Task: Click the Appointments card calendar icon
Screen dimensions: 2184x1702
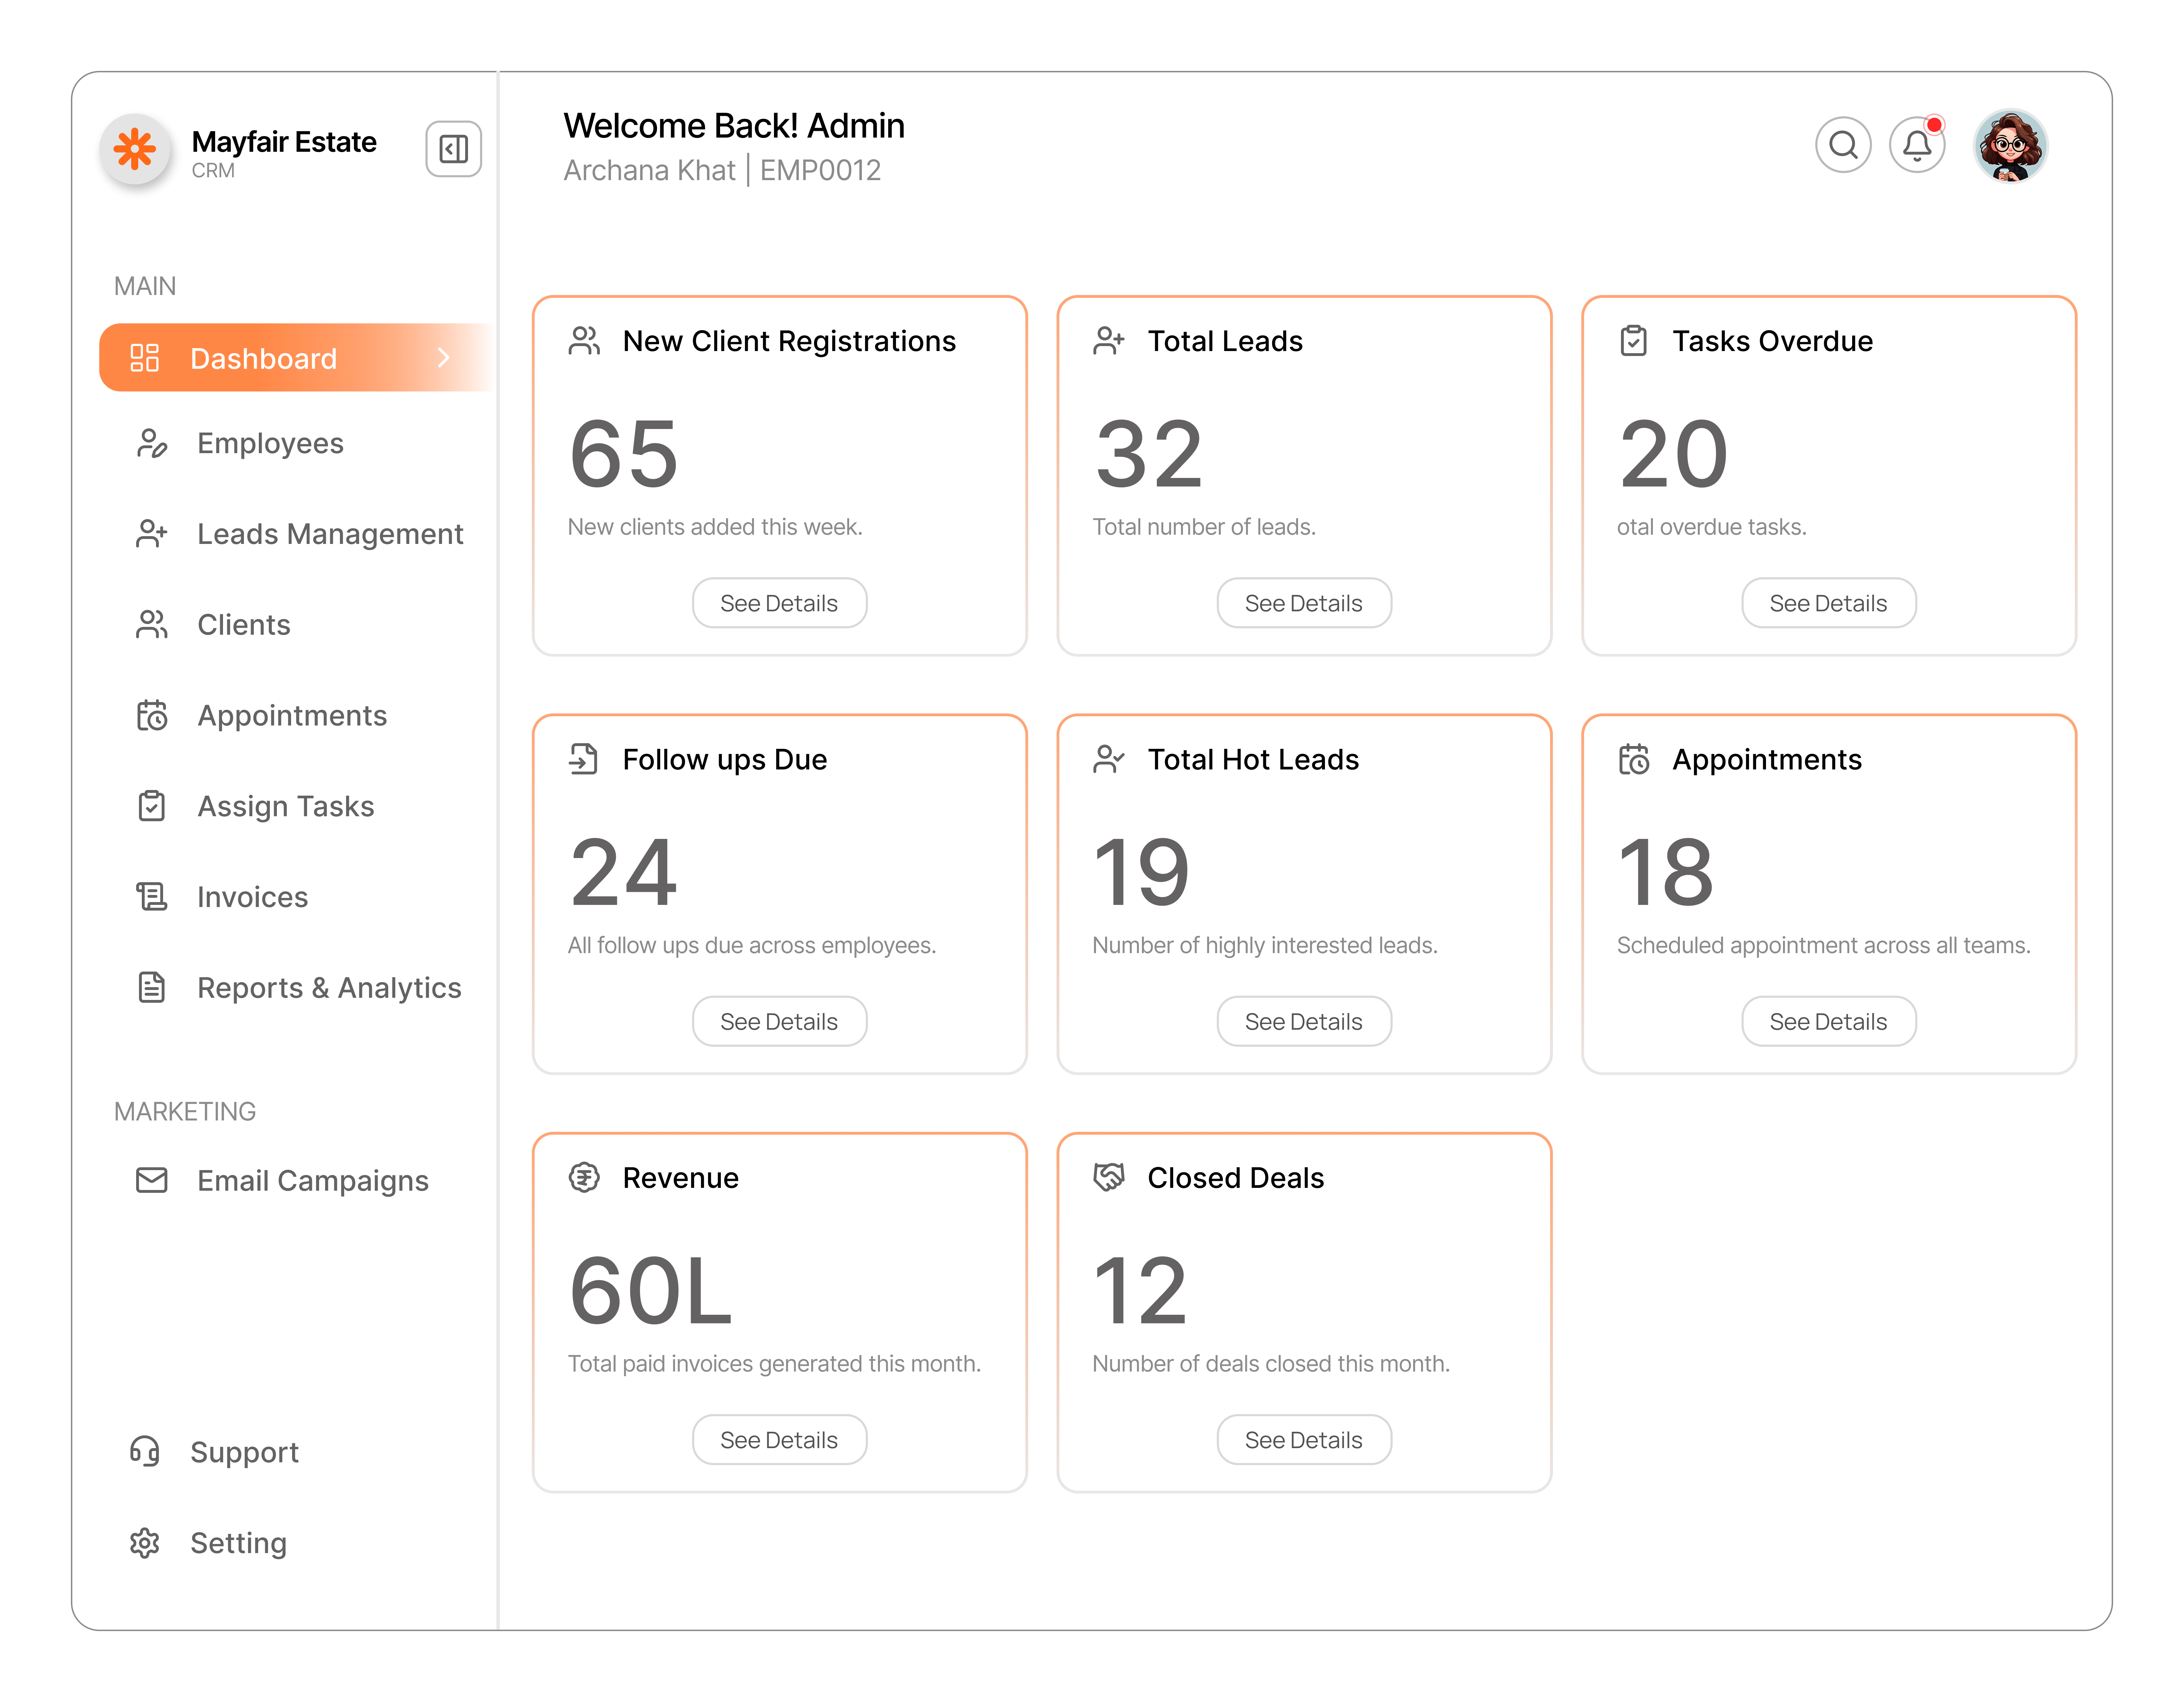Action: (x=1634, y=759)
